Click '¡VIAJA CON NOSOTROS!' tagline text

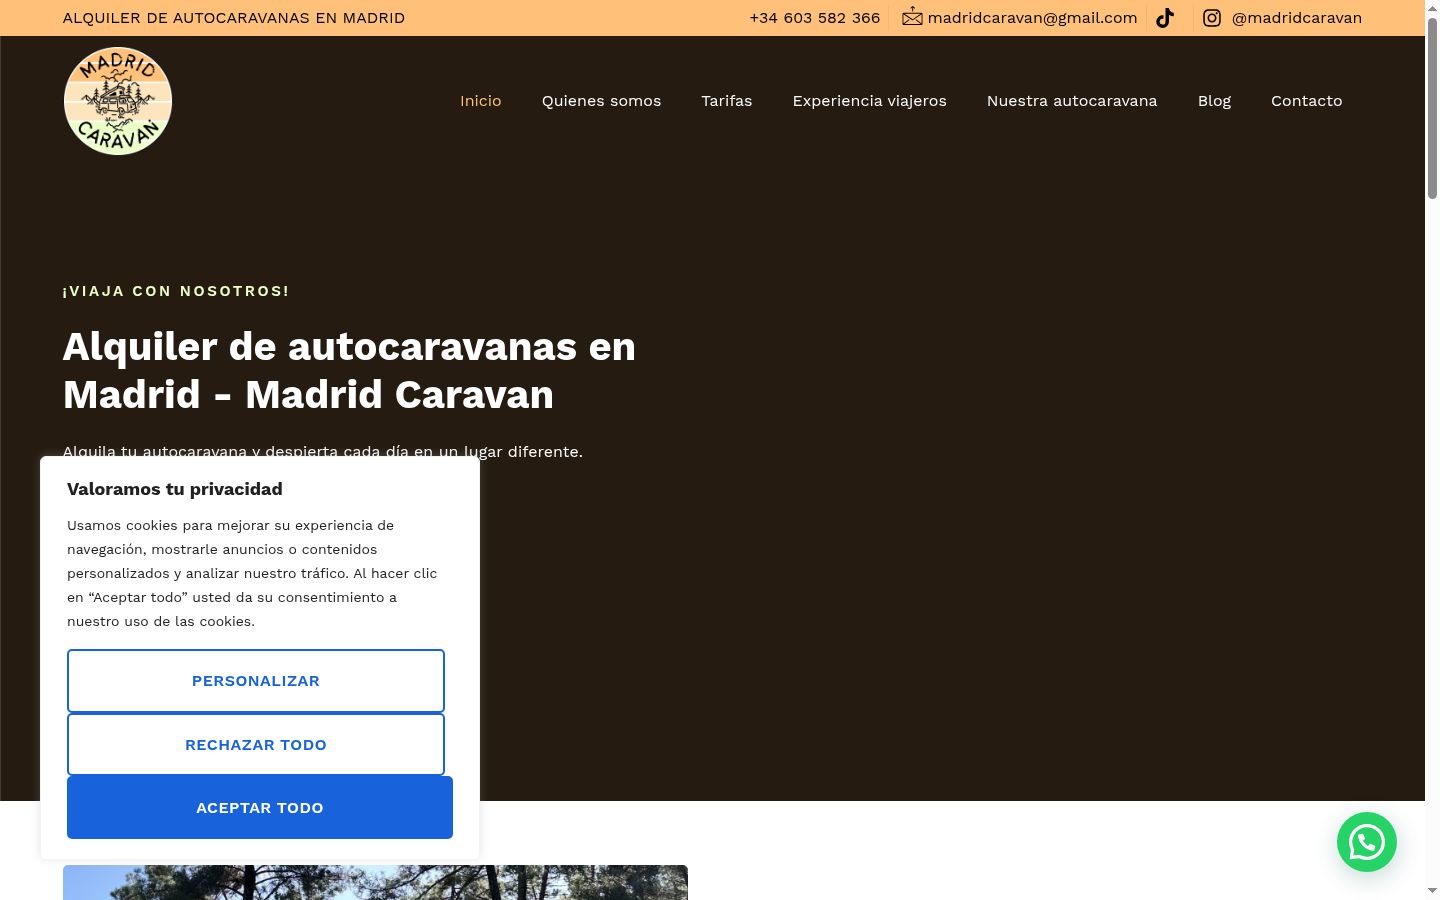point(176,291)
